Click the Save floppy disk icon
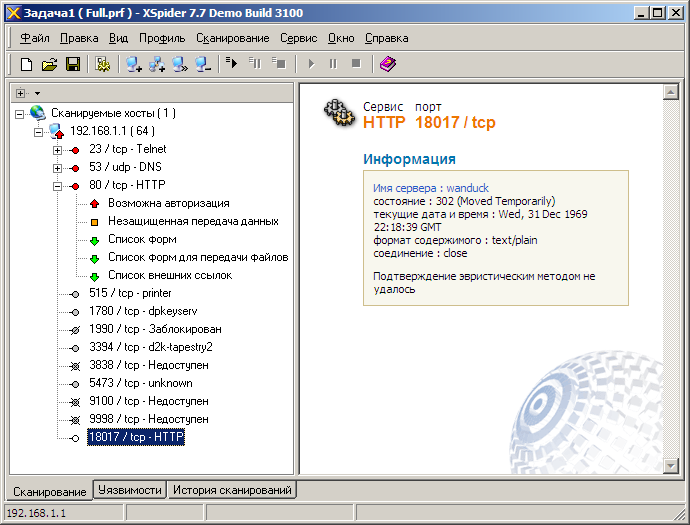The height and width of the screenshot is (525, 690). [x=73, y=64]
